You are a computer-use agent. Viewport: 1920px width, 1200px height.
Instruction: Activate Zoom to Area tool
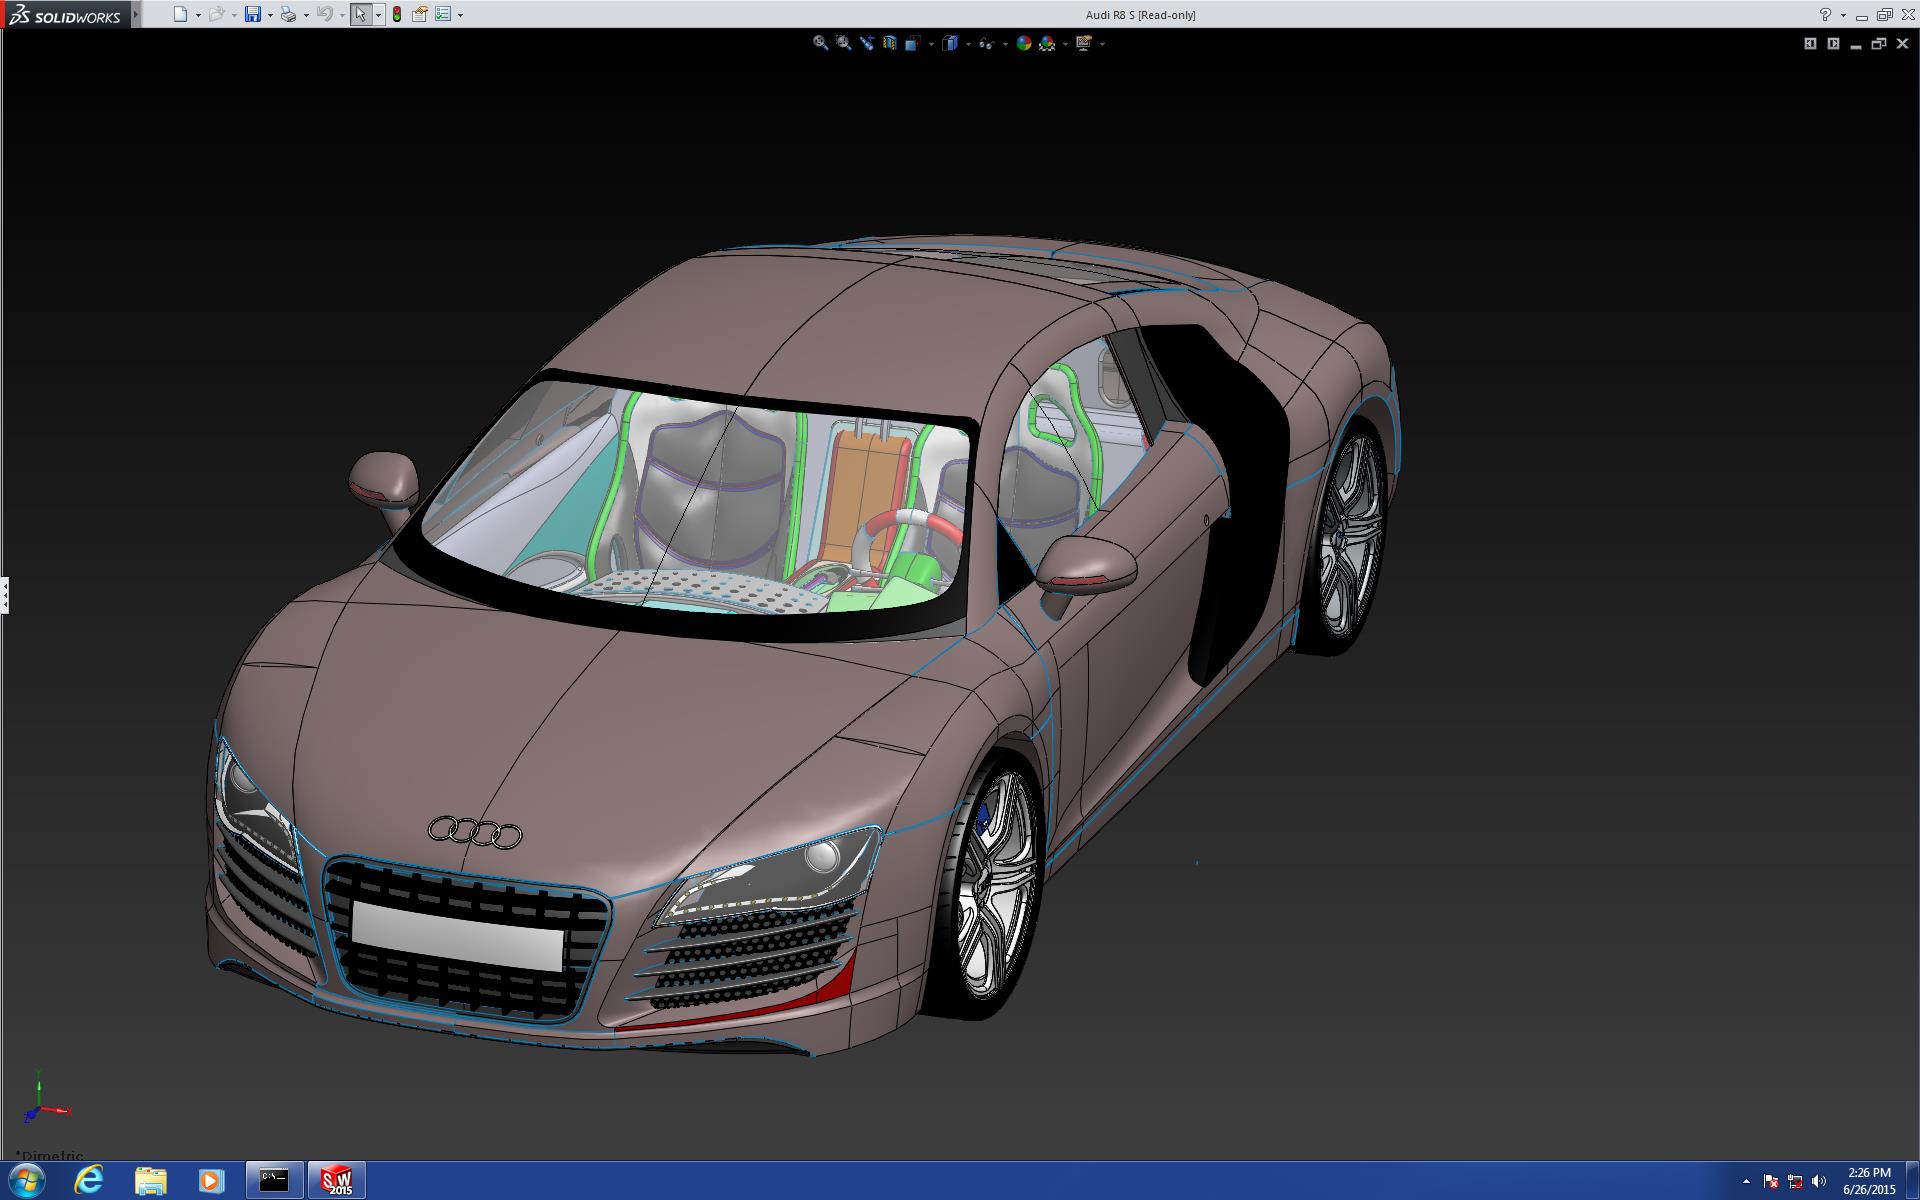point(843,43)
